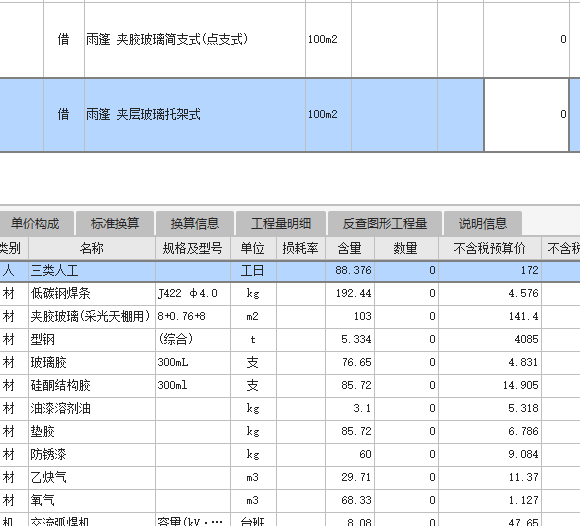The height and width of the screenshot is (526, 580).
Task: Switch to the 单价构成 tab
Action: click(x=36, y=223)
